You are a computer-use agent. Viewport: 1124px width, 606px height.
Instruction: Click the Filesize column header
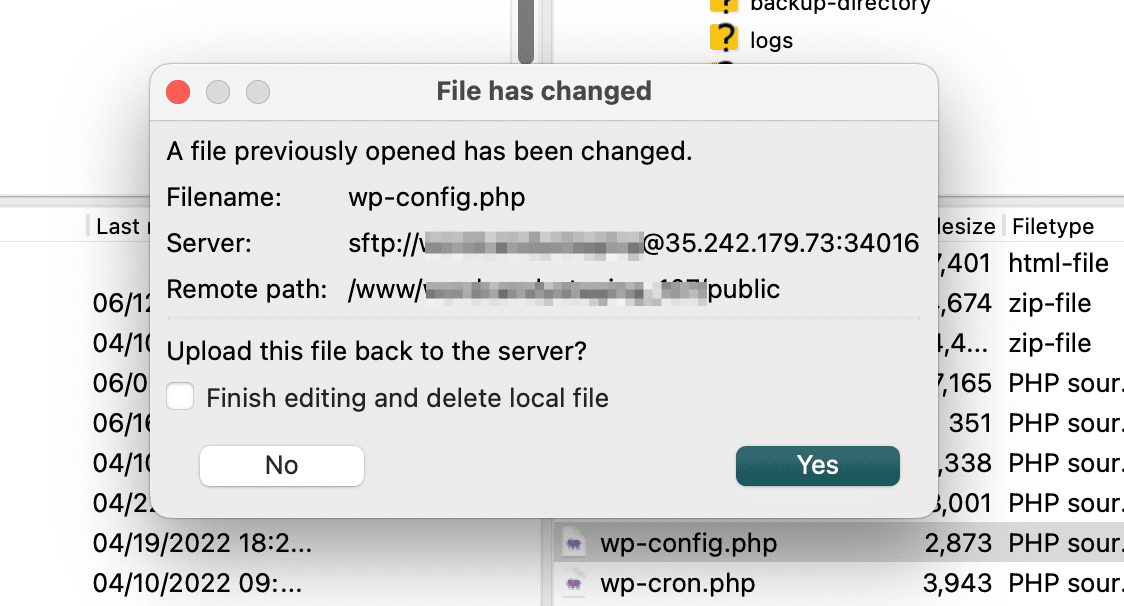click(966, 226)
